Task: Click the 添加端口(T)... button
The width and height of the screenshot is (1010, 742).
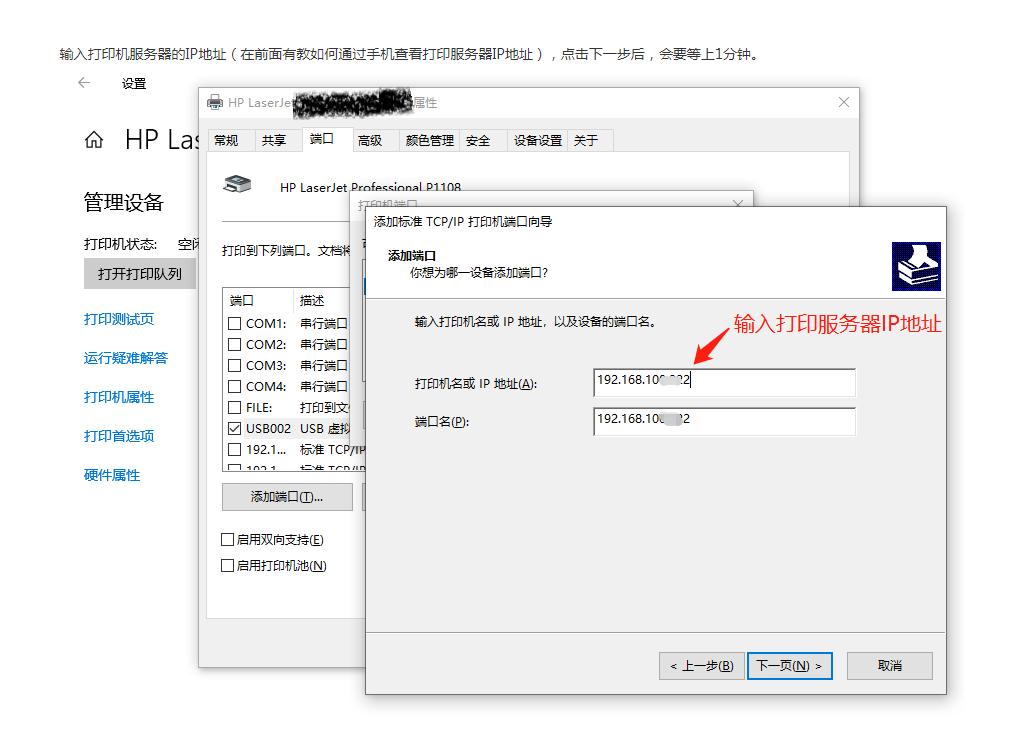Action: click(x=287, y=497)
